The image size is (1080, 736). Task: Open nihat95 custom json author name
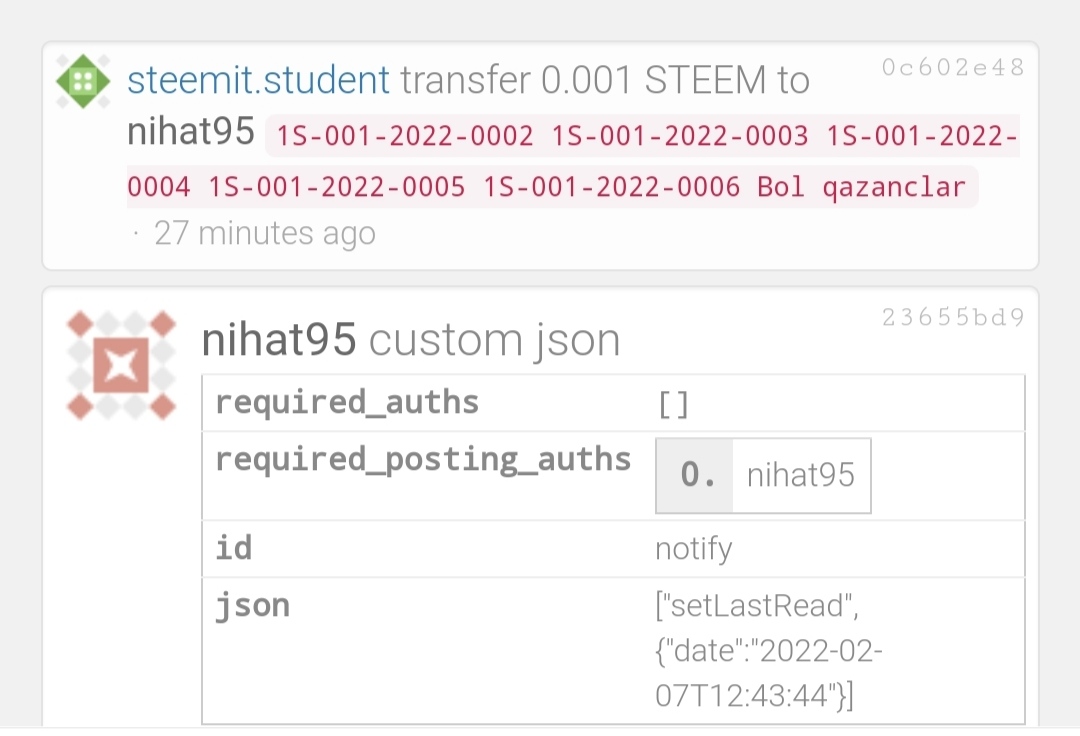278,339
